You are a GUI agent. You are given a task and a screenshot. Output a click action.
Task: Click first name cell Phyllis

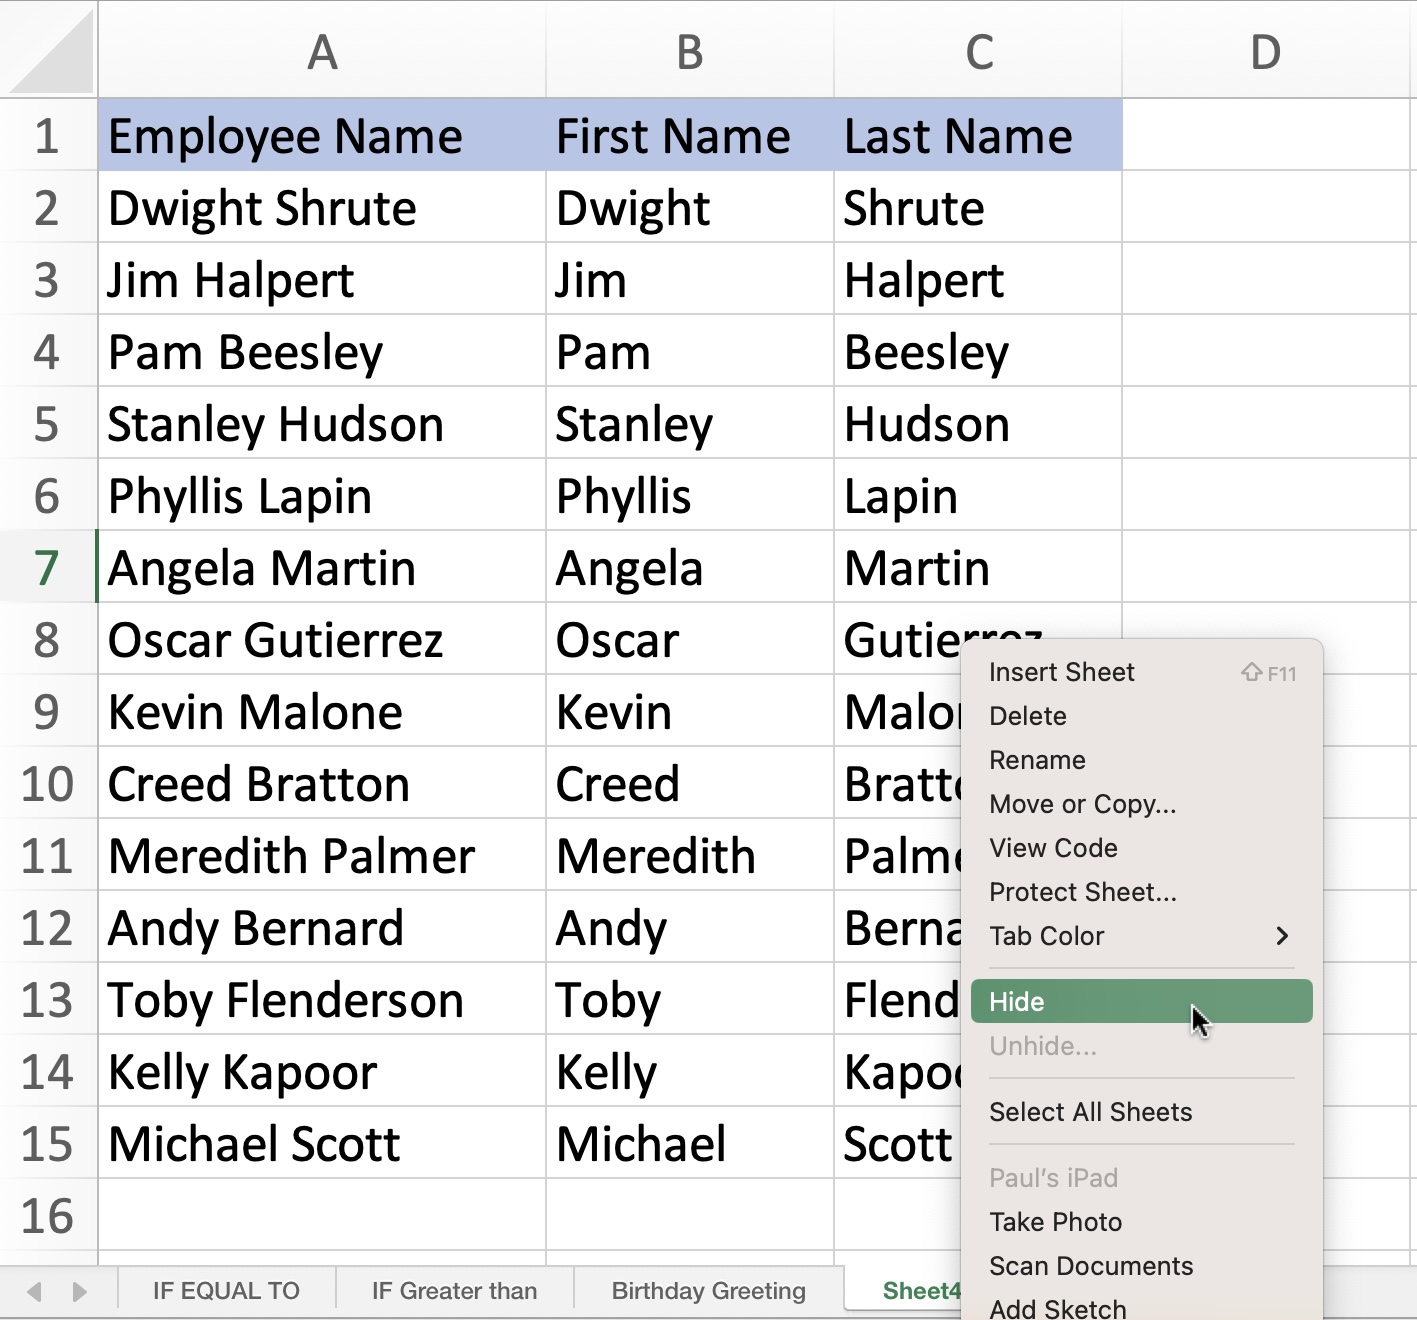tap(690, 495)
